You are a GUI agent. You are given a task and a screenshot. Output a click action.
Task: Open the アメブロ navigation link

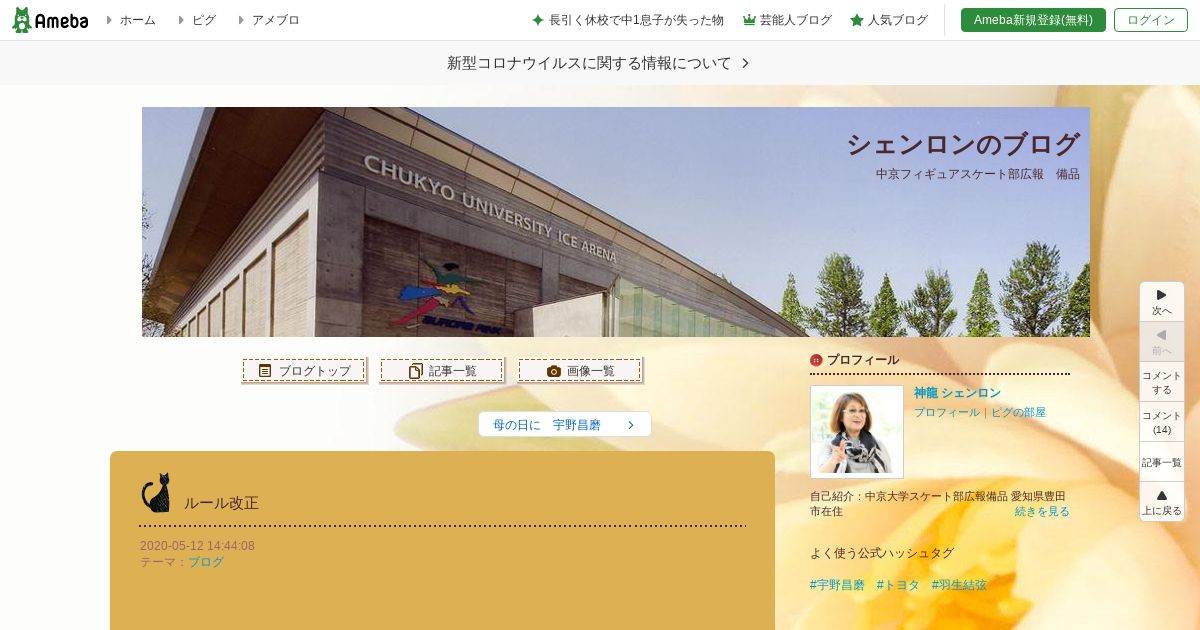pos(275,20)
